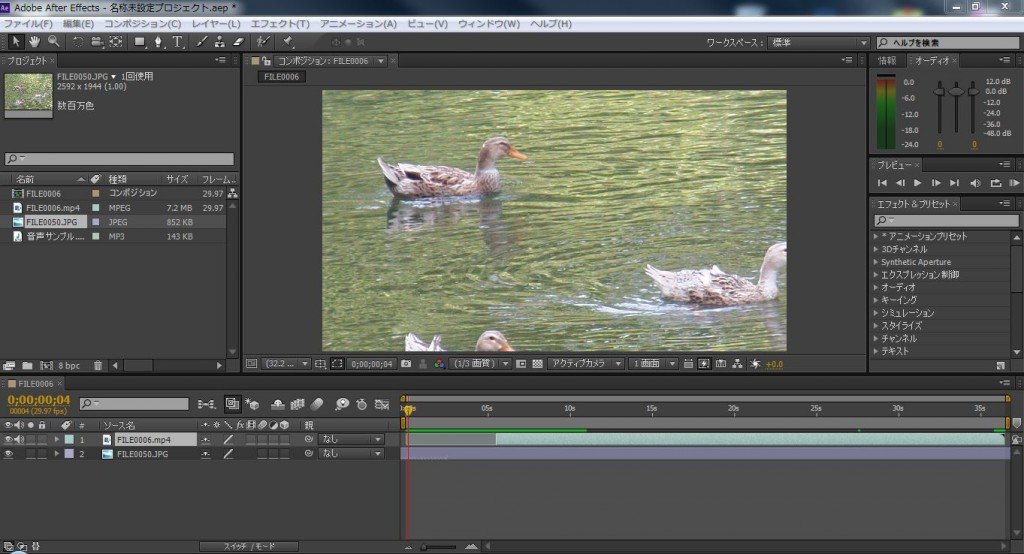Open the エフェクト(T) menu
Screen dimensions: 1024x554
tap(280, 24)
